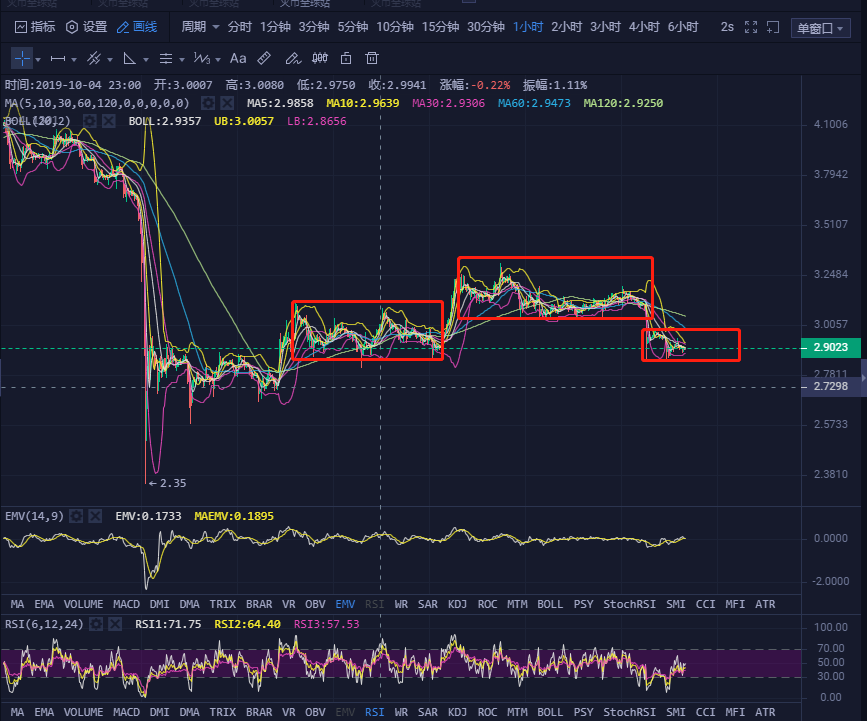Open MA indicator settings gear
867x721 pixels.
(208, 103)
